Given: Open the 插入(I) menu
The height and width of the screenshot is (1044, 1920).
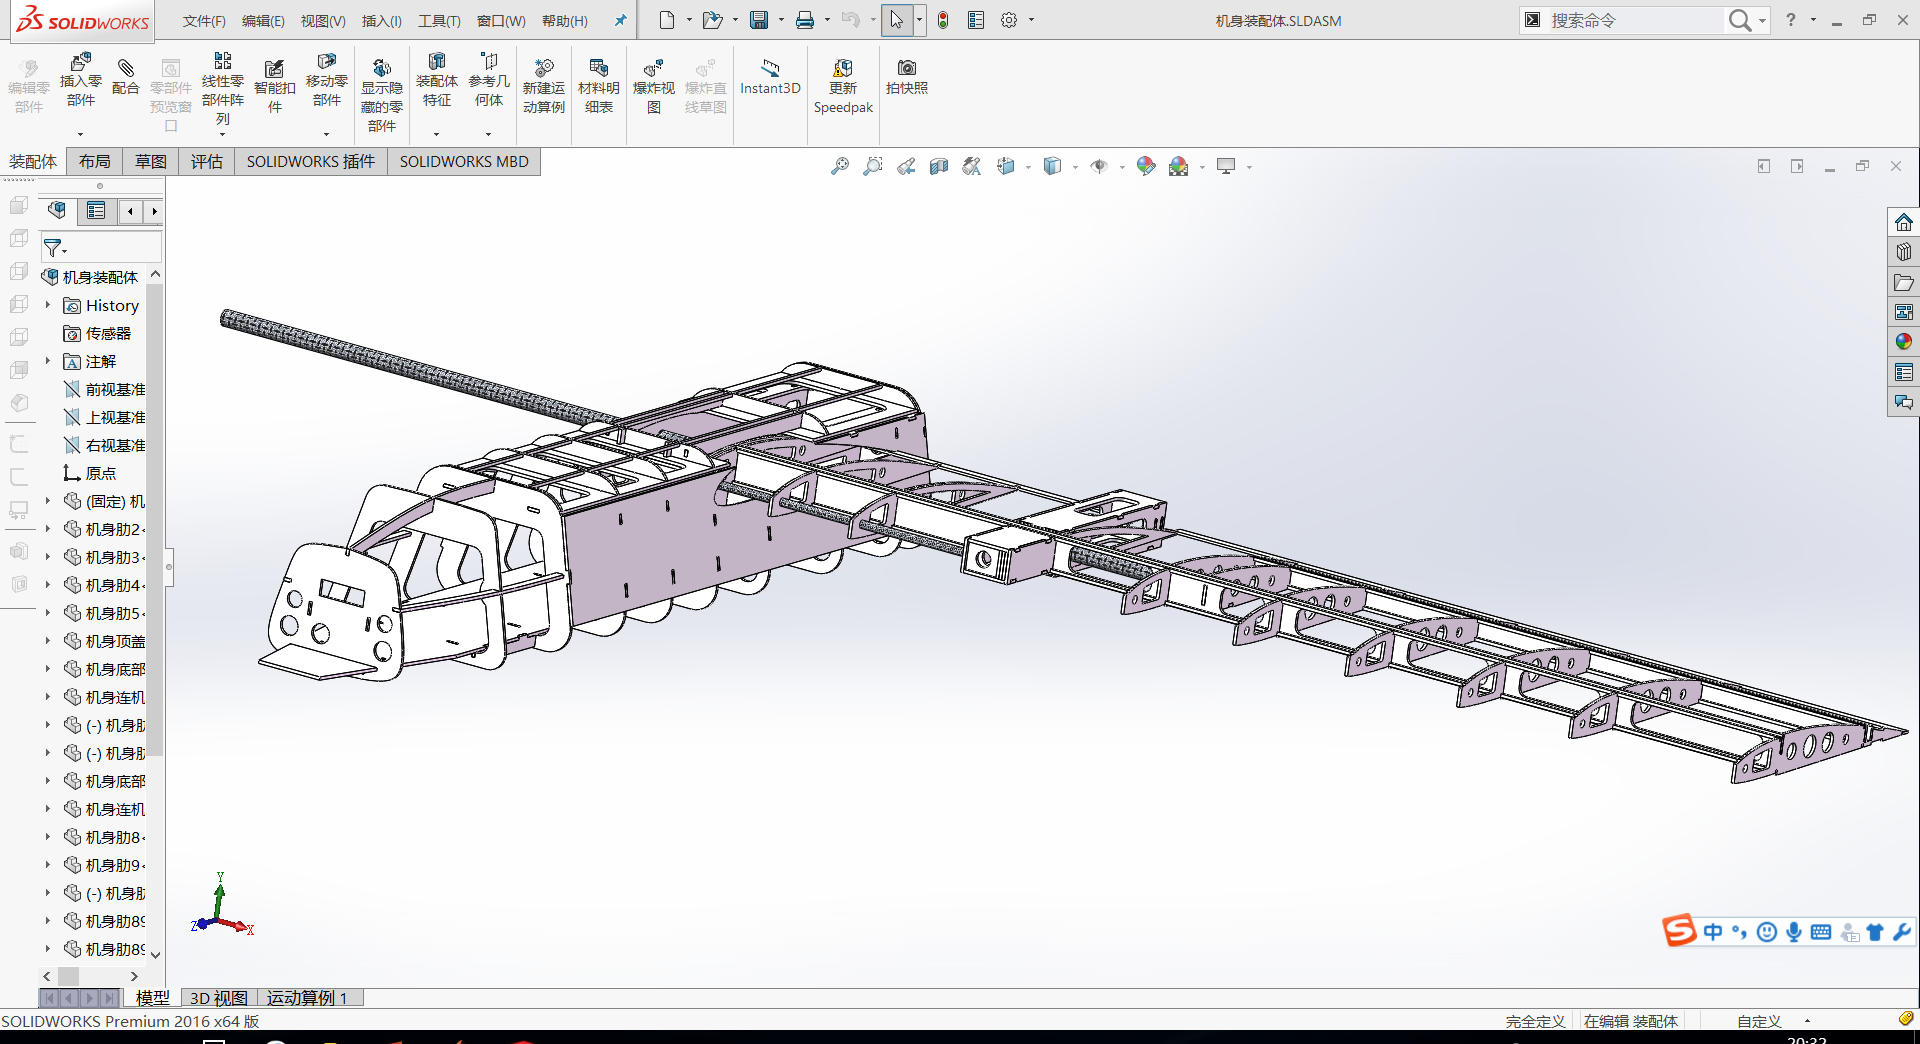Looking at the screenshot, I should click(381, 20).
